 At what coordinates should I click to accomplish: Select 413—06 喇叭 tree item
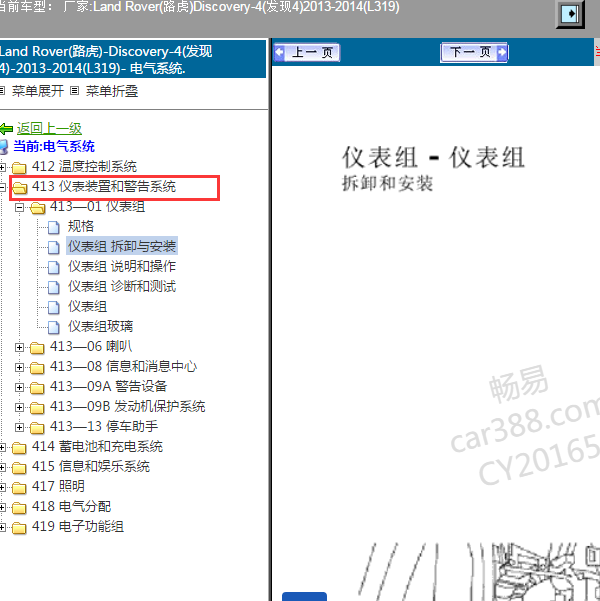(x=91, y=346)
